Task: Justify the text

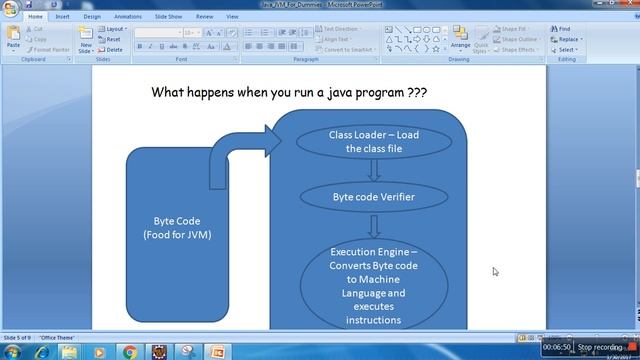Action: click(x=282, y=47)
